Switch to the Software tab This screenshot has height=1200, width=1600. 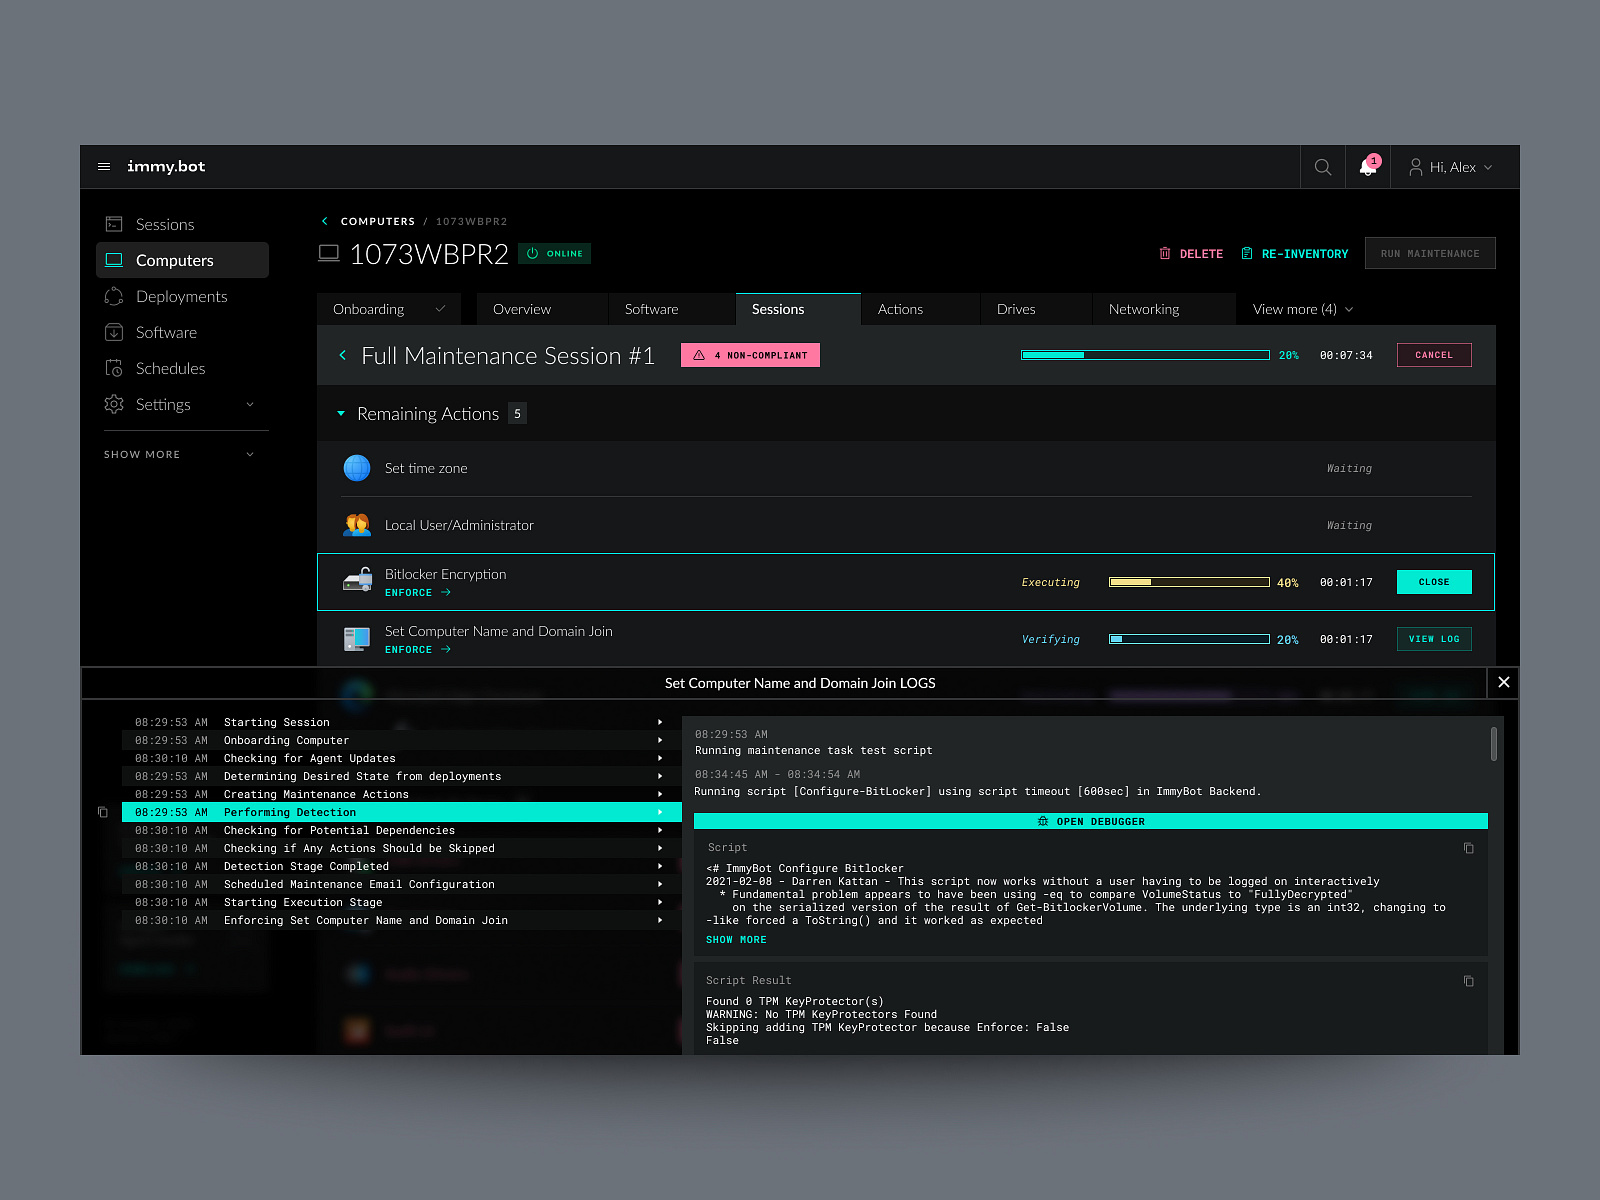pyautogui.click(x=650, y=309)
